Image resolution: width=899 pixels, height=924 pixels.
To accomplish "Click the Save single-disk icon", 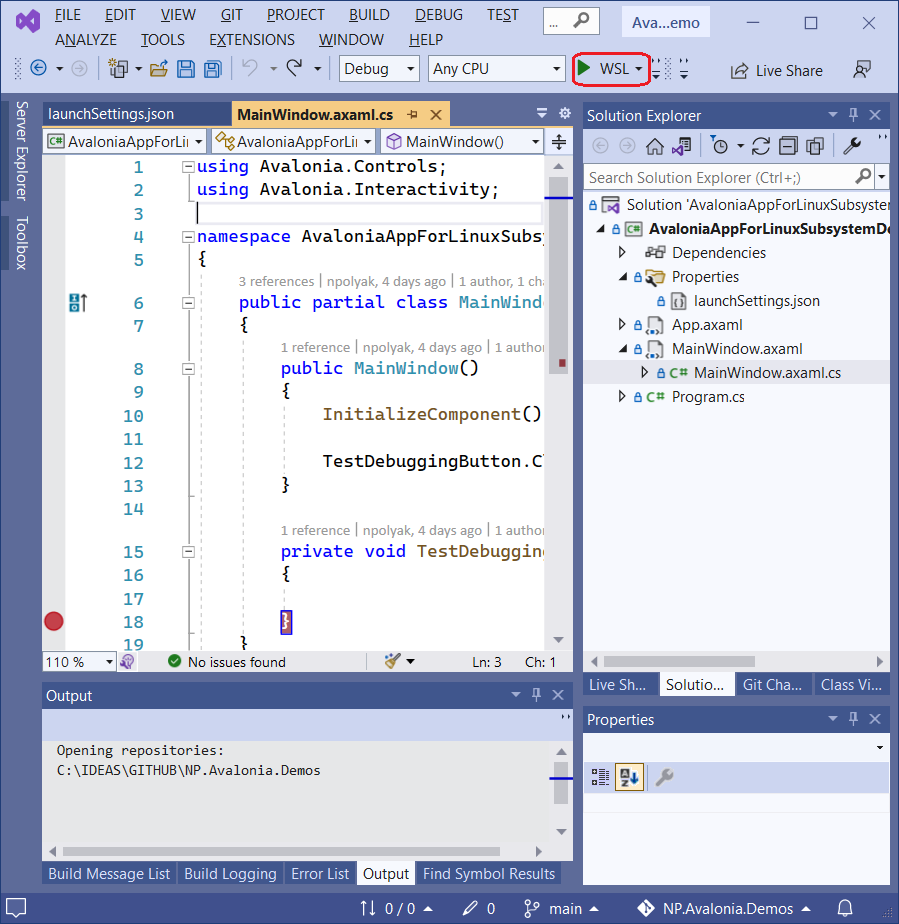I will pos(186,69).
